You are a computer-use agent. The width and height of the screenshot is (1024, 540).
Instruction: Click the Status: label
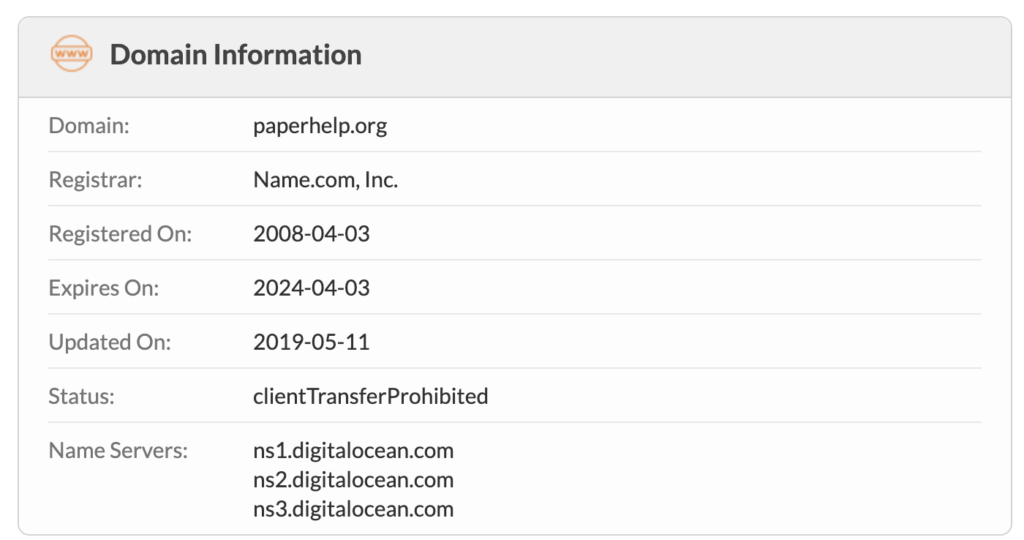coord(82,396)
